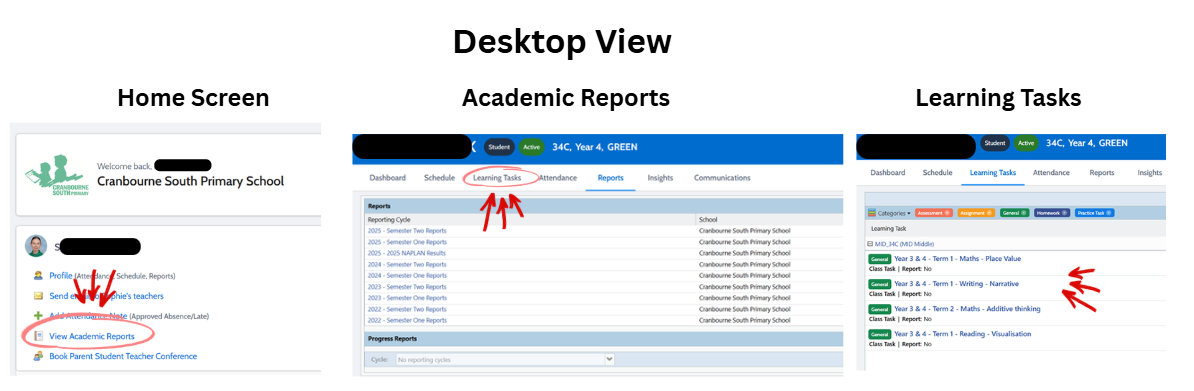Open Term 2 - Maths - Additive thinking task
Screen dimensions: 1194x391
967,309
